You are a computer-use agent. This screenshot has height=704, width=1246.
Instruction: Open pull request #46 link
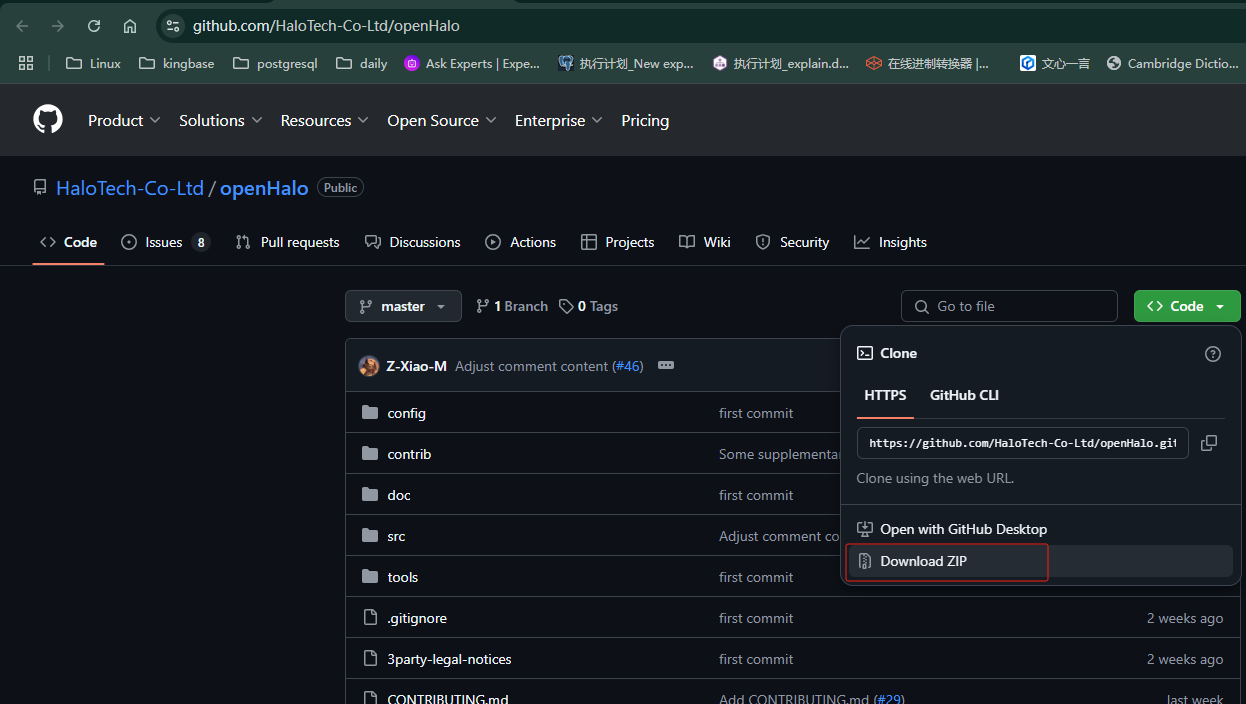[x=627, y=366]
